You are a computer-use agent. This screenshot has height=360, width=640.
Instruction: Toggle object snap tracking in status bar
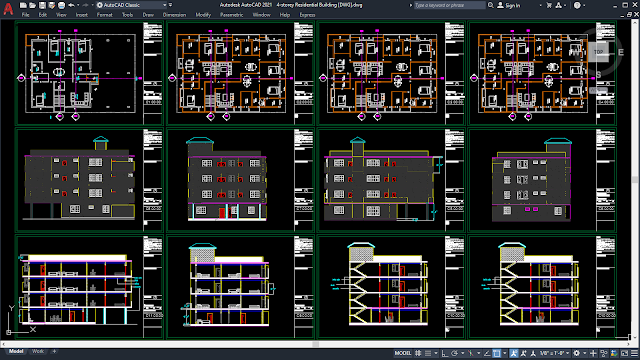point(487,353)
